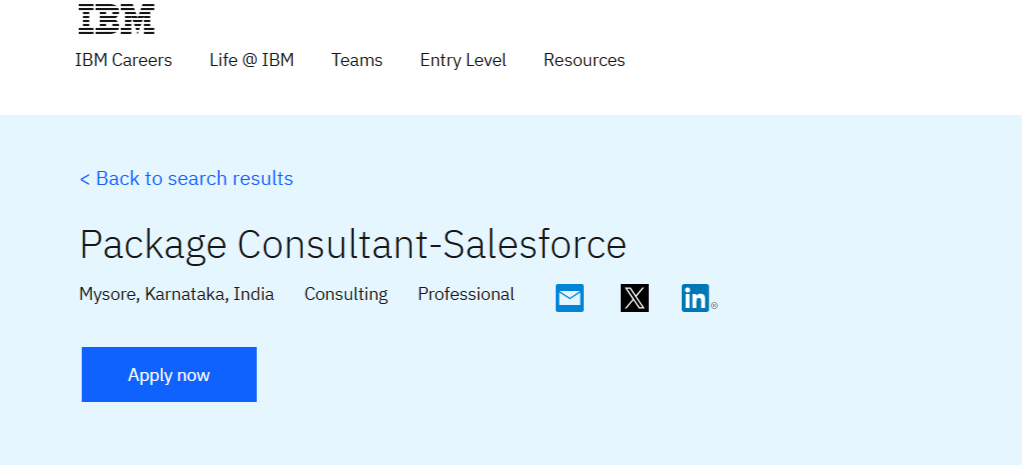Click the registered mark beside LinkedIn icon
This screenshot has height=471, width=1022.
click(x=714, y=306)
